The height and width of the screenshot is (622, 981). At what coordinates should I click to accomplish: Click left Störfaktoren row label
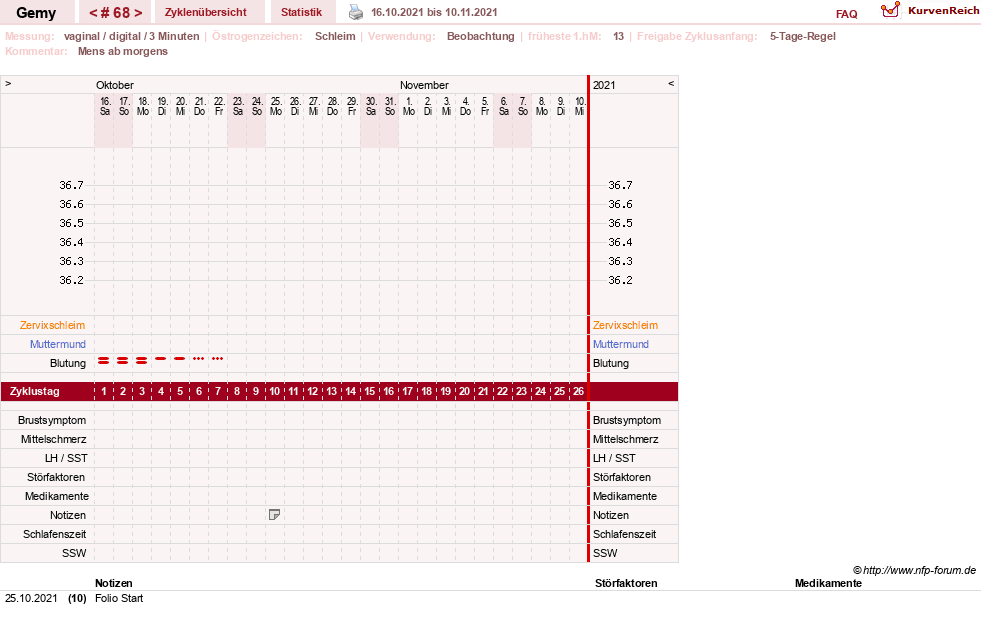[x=56, y=477]
